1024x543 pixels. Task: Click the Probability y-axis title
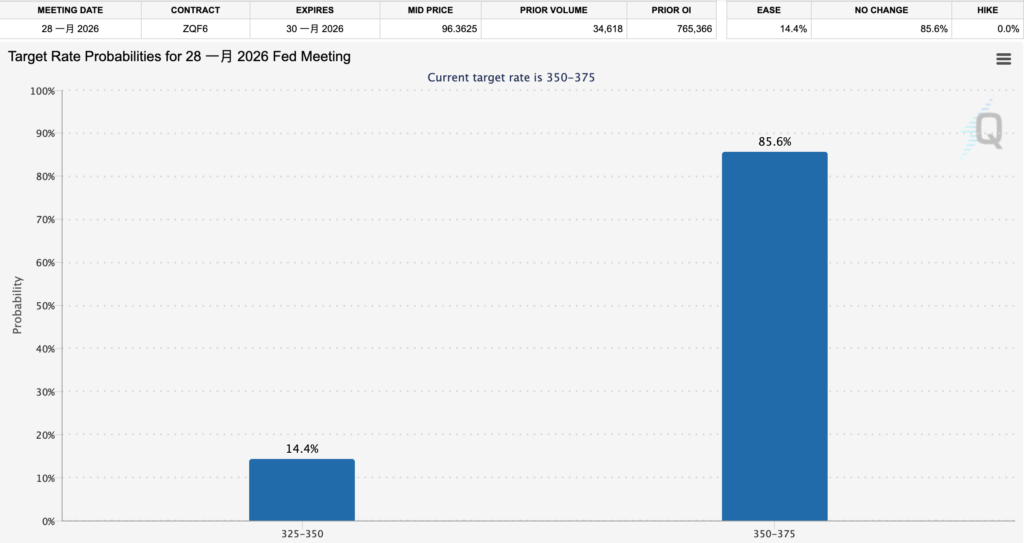coord(17,305)
